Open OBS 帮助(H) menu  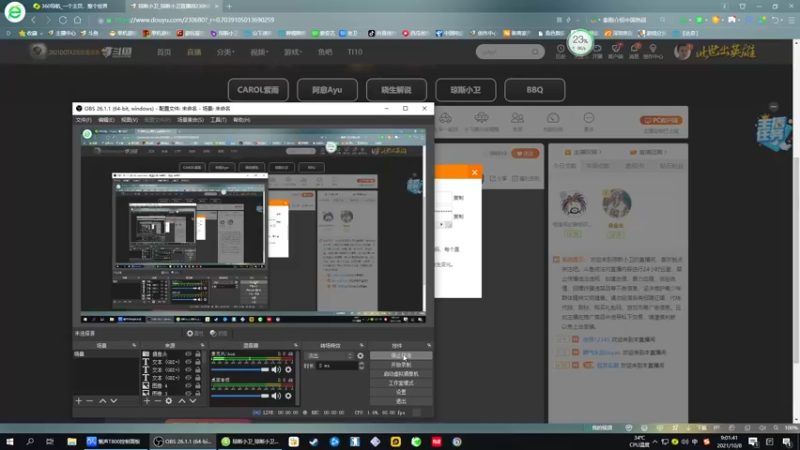pos(242,120)
